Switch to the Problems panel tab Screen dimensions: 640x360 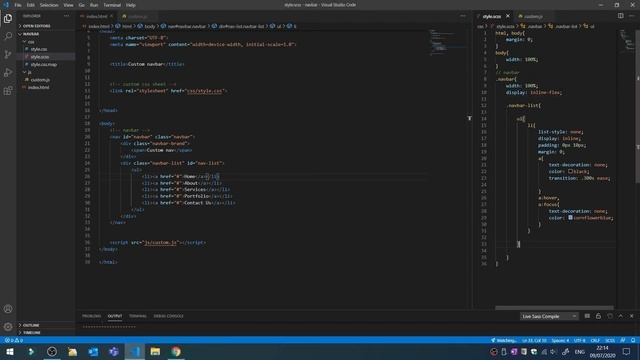click(x=91, y=316)
